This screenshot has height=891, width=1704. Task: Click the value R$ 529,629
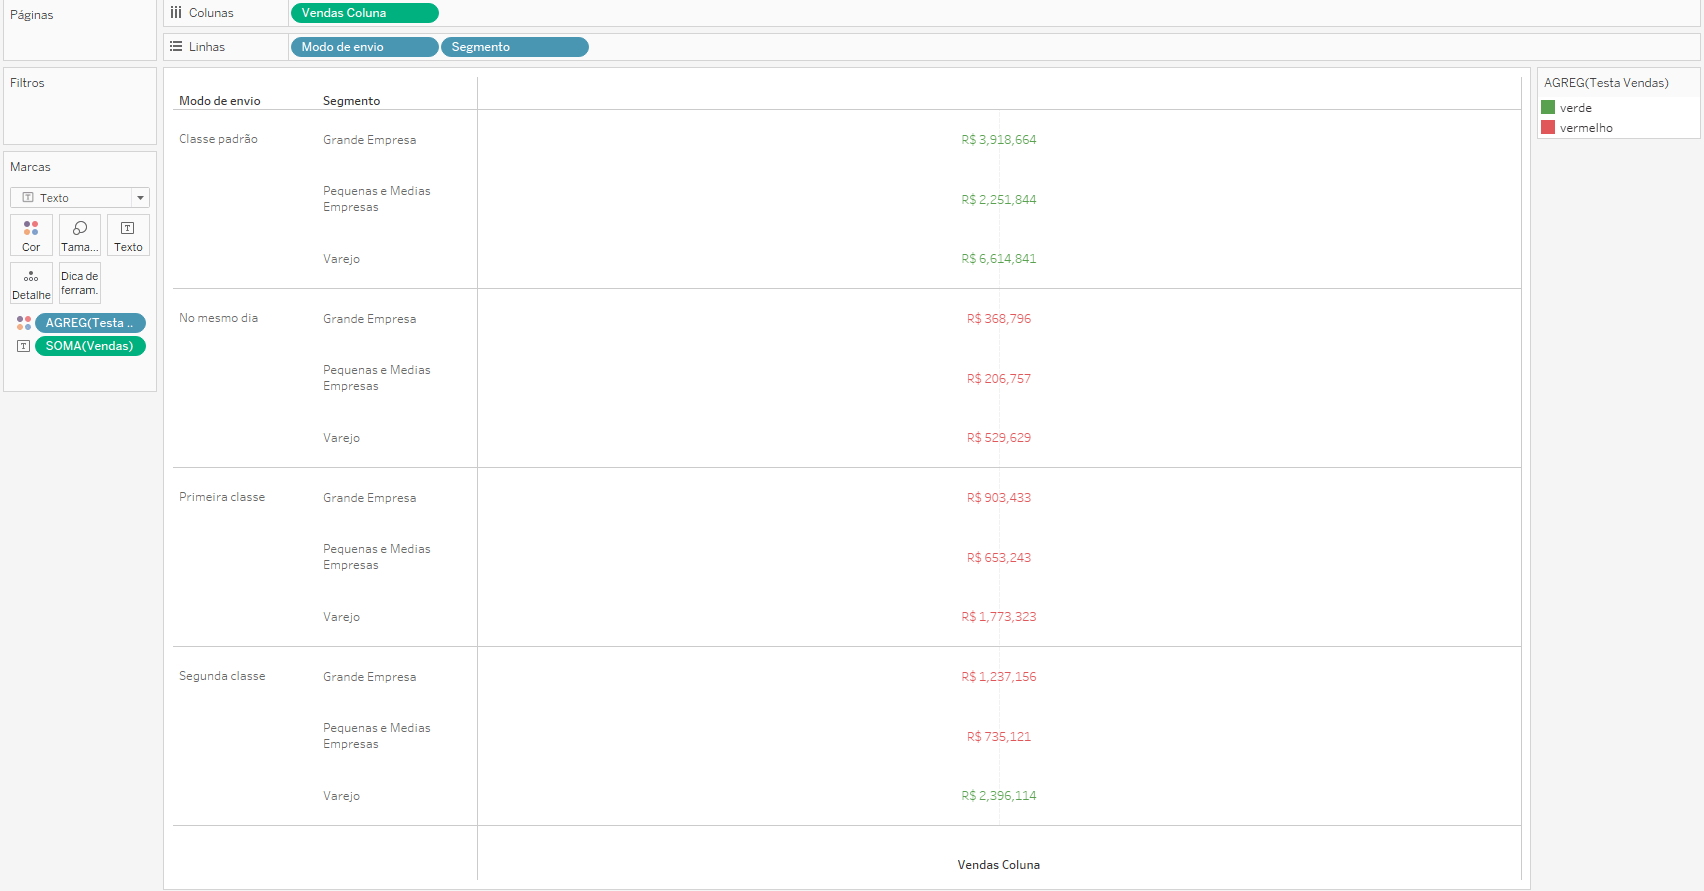coord(999,438)
